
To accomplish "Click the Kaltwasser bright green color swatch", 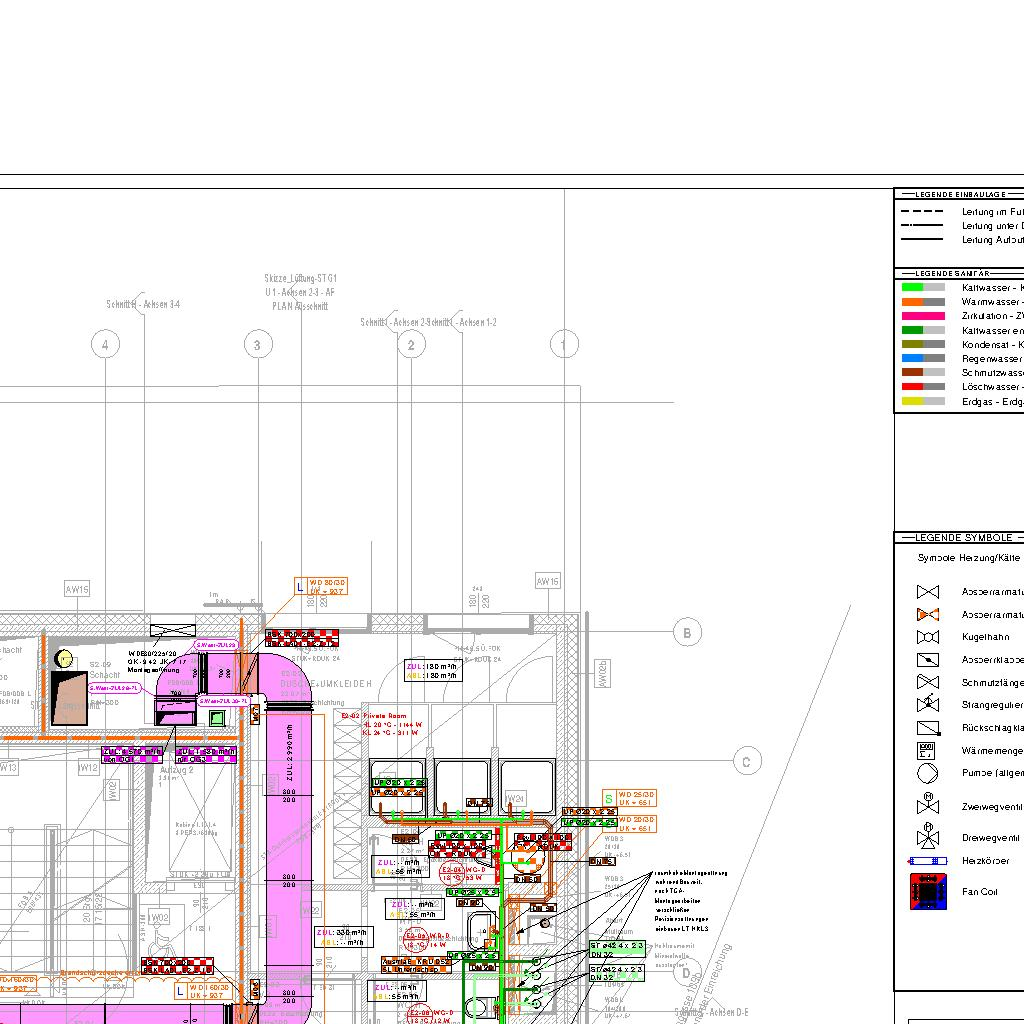I will point(912,287).
